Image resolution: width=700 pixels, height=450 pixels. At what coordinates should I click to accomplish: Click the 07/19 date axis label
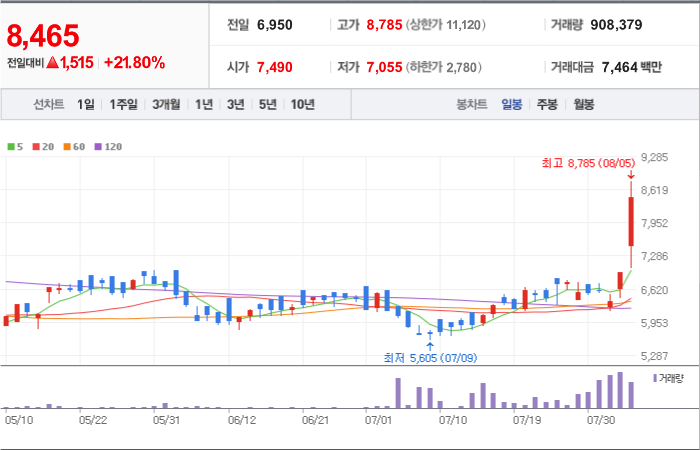tap(527, 421)
